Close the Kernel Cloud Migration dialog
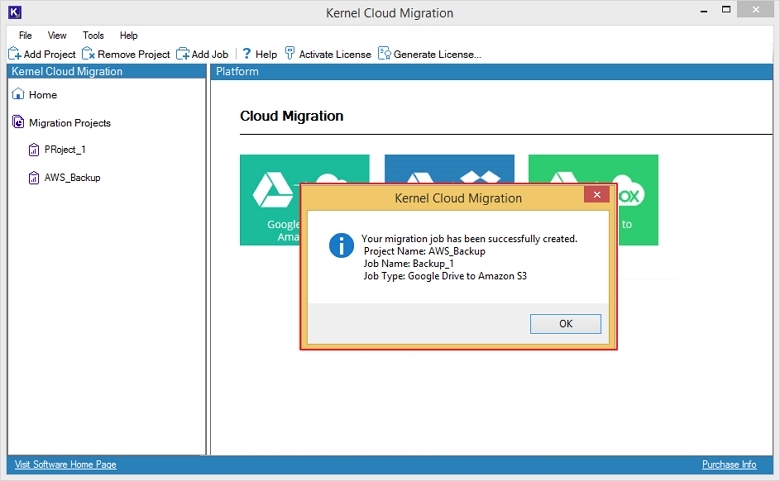Image resolution: width=780 pixels, height=481 pixels. point(596,194)
